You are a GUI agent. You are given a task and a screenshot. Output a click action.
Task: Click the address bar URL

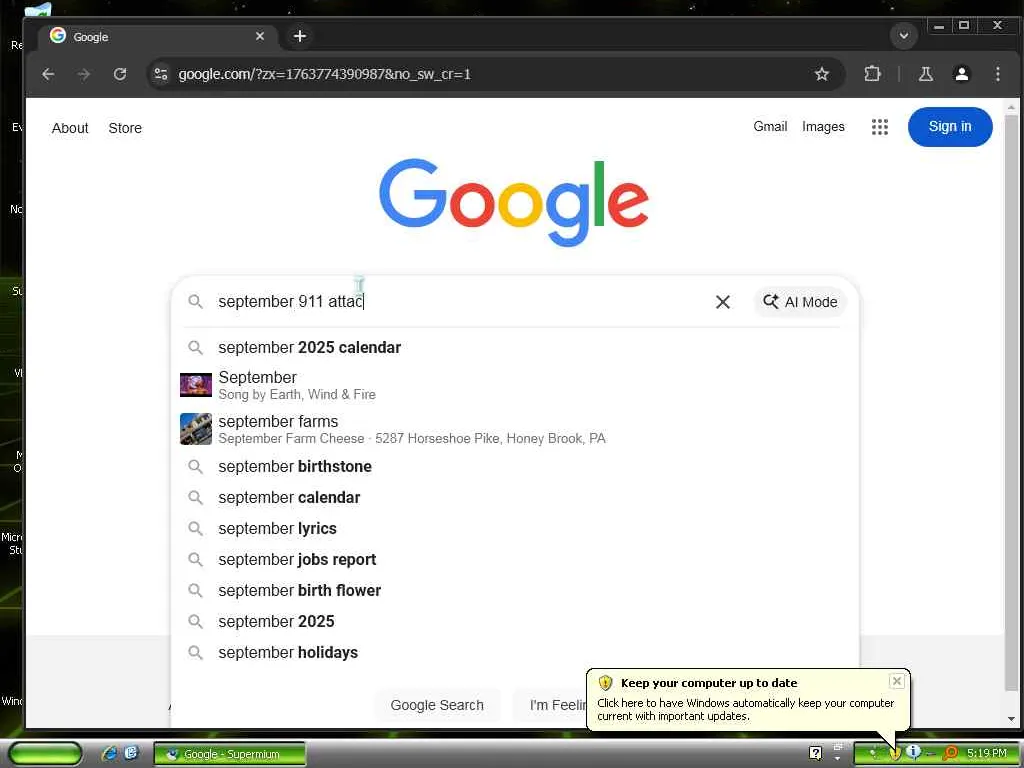coord(325,74)
